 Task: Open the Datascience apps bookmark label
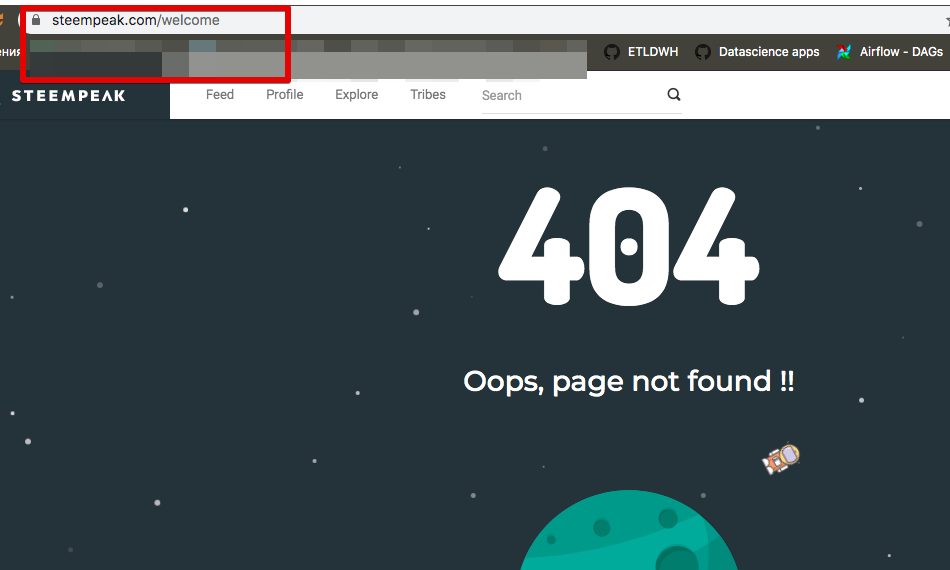pos(768,52)
